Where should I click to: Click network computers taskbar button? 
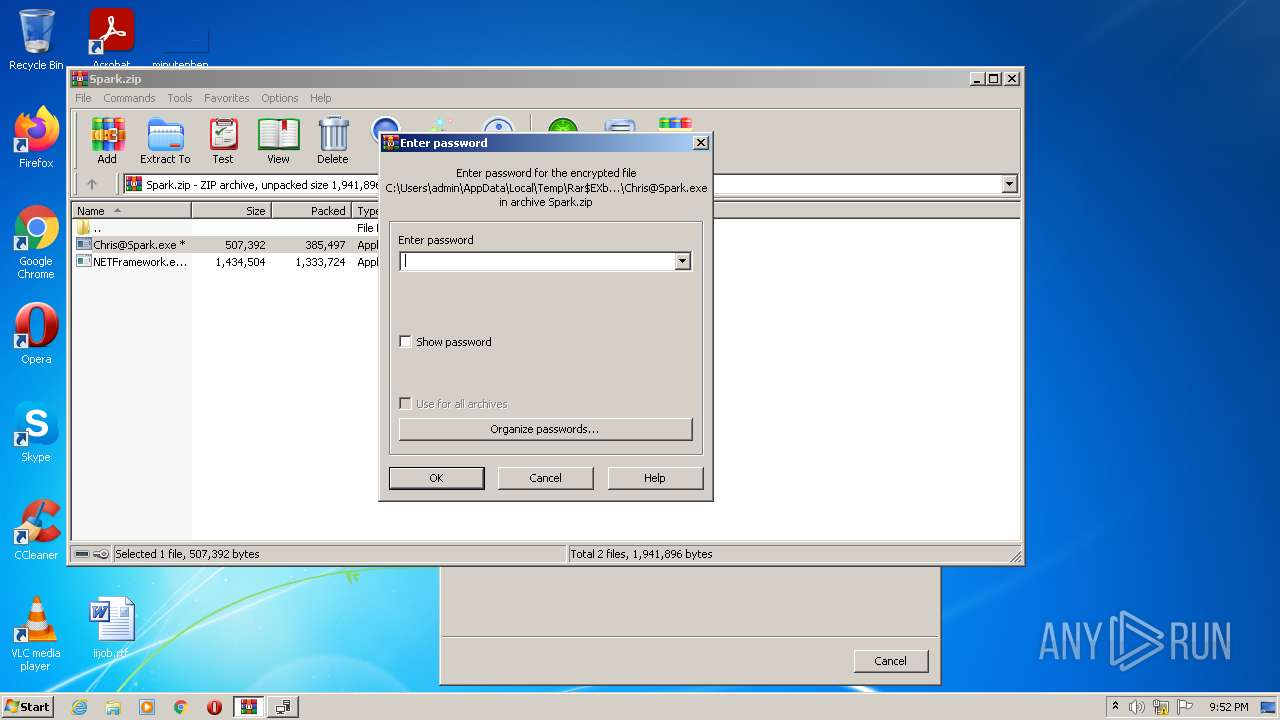click(x=283, y=707)
